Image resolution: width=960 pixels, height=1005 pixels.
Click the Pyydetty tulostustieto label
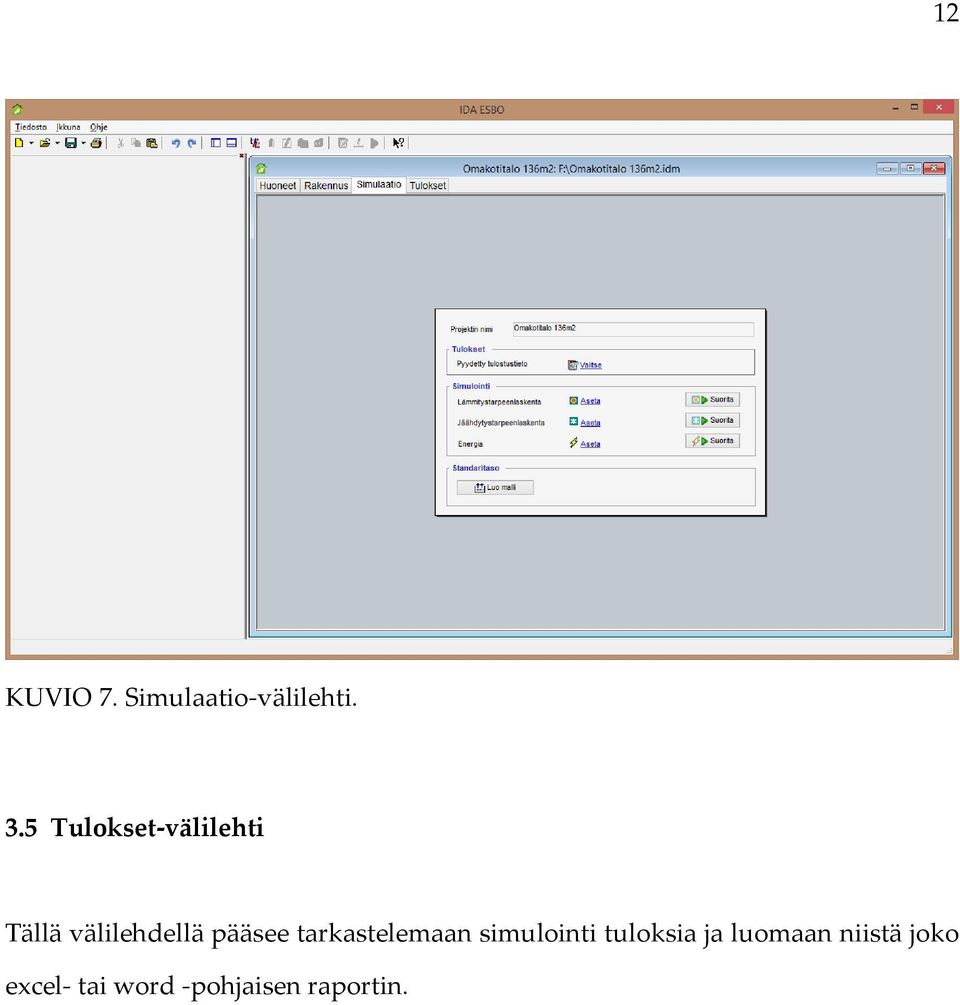coord(492,364)
